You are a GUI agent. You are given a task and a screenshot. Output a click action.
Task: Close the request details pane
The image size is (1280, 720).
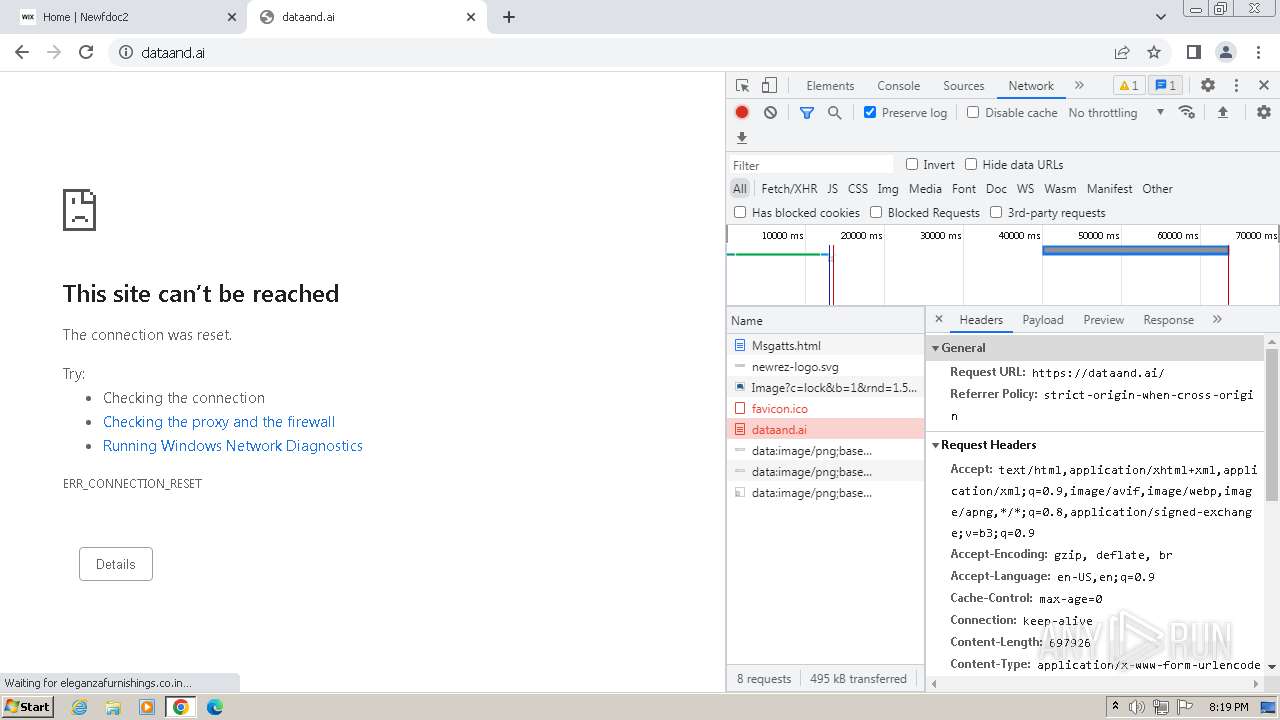[939, 320]
